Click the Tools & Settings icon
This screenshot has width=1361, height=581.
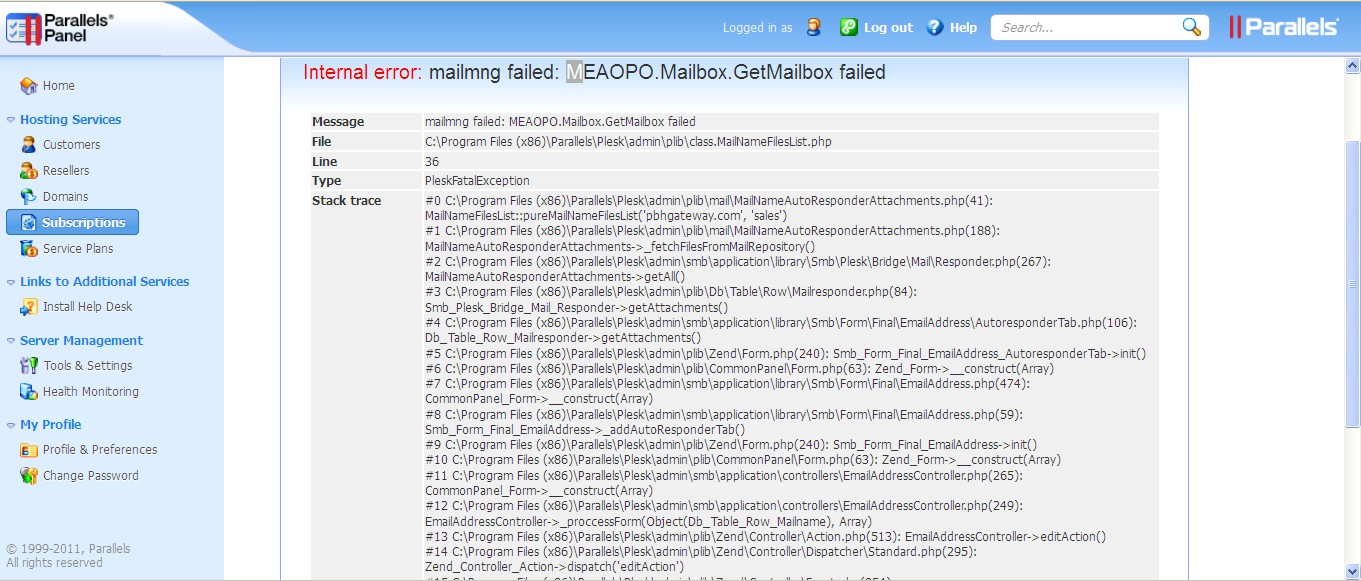click(x=28, y=366)
